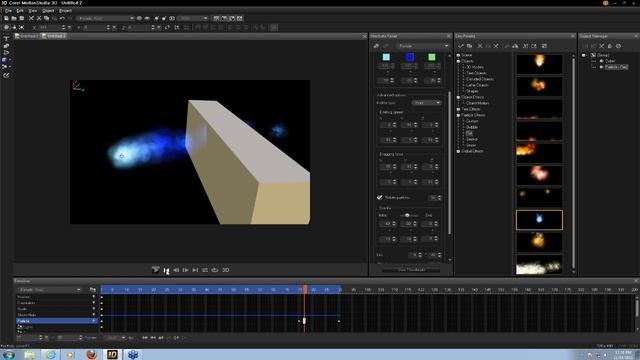Viewport: 640px width, 360px height.
Task: Open the Attribute Panel property dropdown
Action: pos(423,46)
